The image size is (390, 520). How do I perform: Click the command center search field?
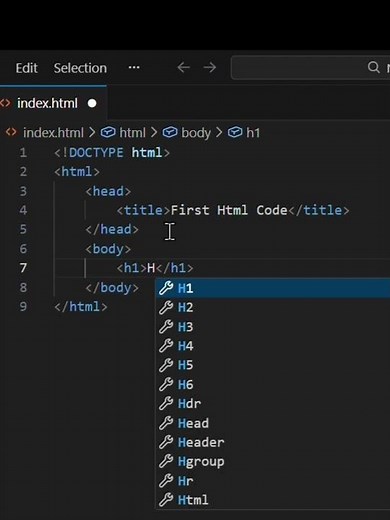click(310, 68)
